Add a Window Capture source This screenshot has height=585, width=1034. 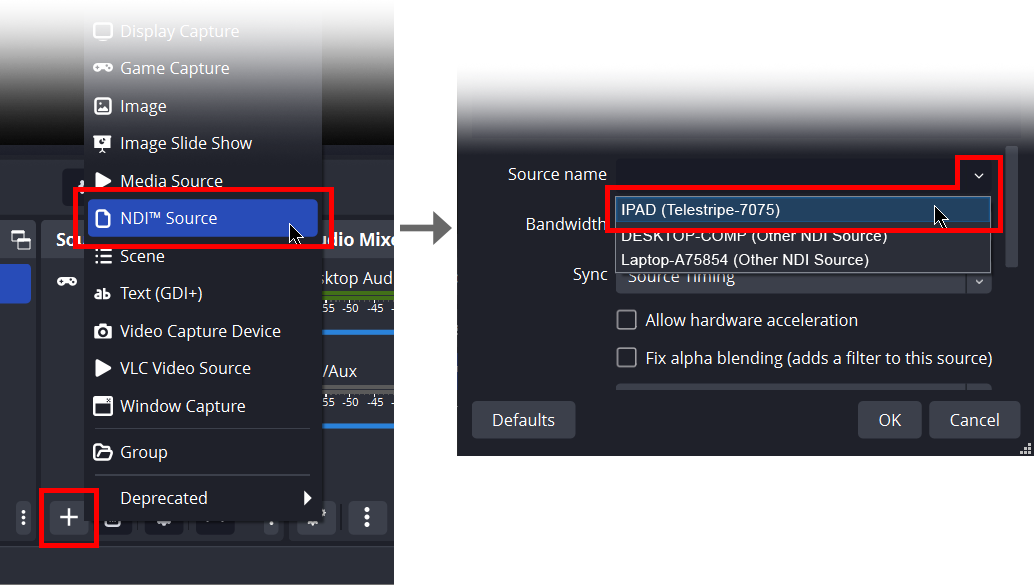click(182, 406)
